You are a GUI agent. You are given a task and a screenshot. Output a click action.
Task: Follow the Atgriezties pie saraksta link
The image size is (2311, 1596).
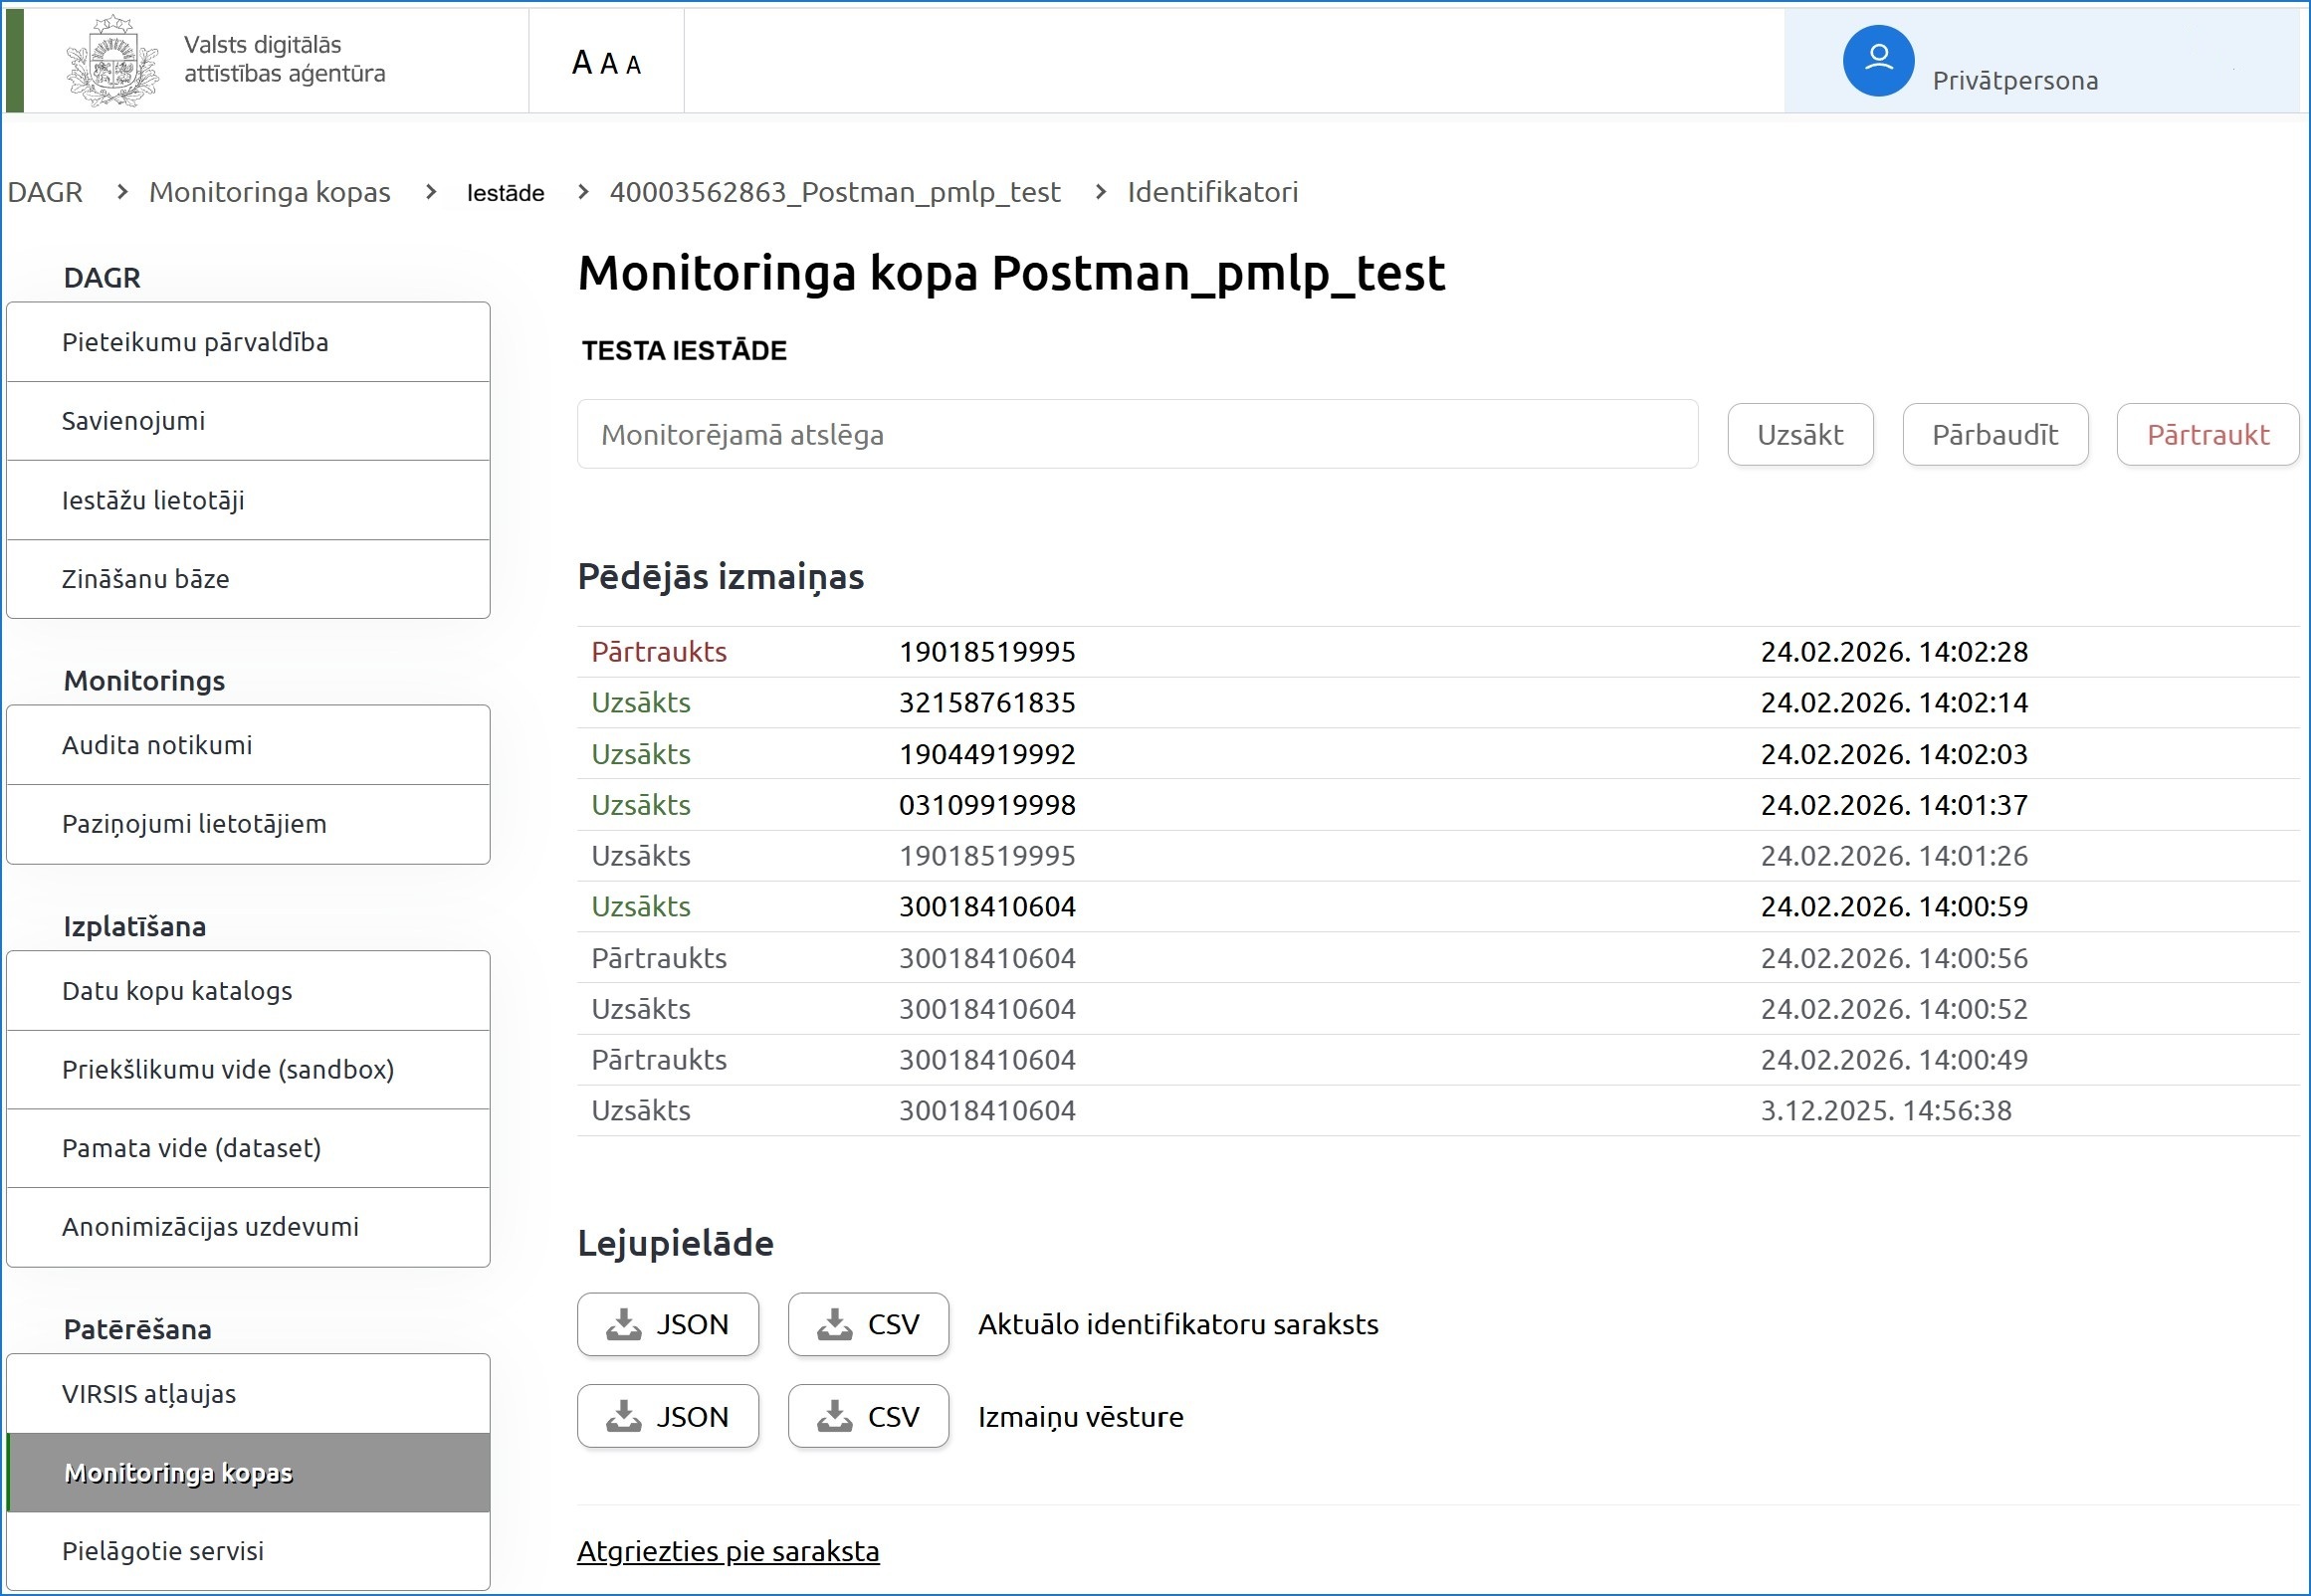tap(728, 1551)
